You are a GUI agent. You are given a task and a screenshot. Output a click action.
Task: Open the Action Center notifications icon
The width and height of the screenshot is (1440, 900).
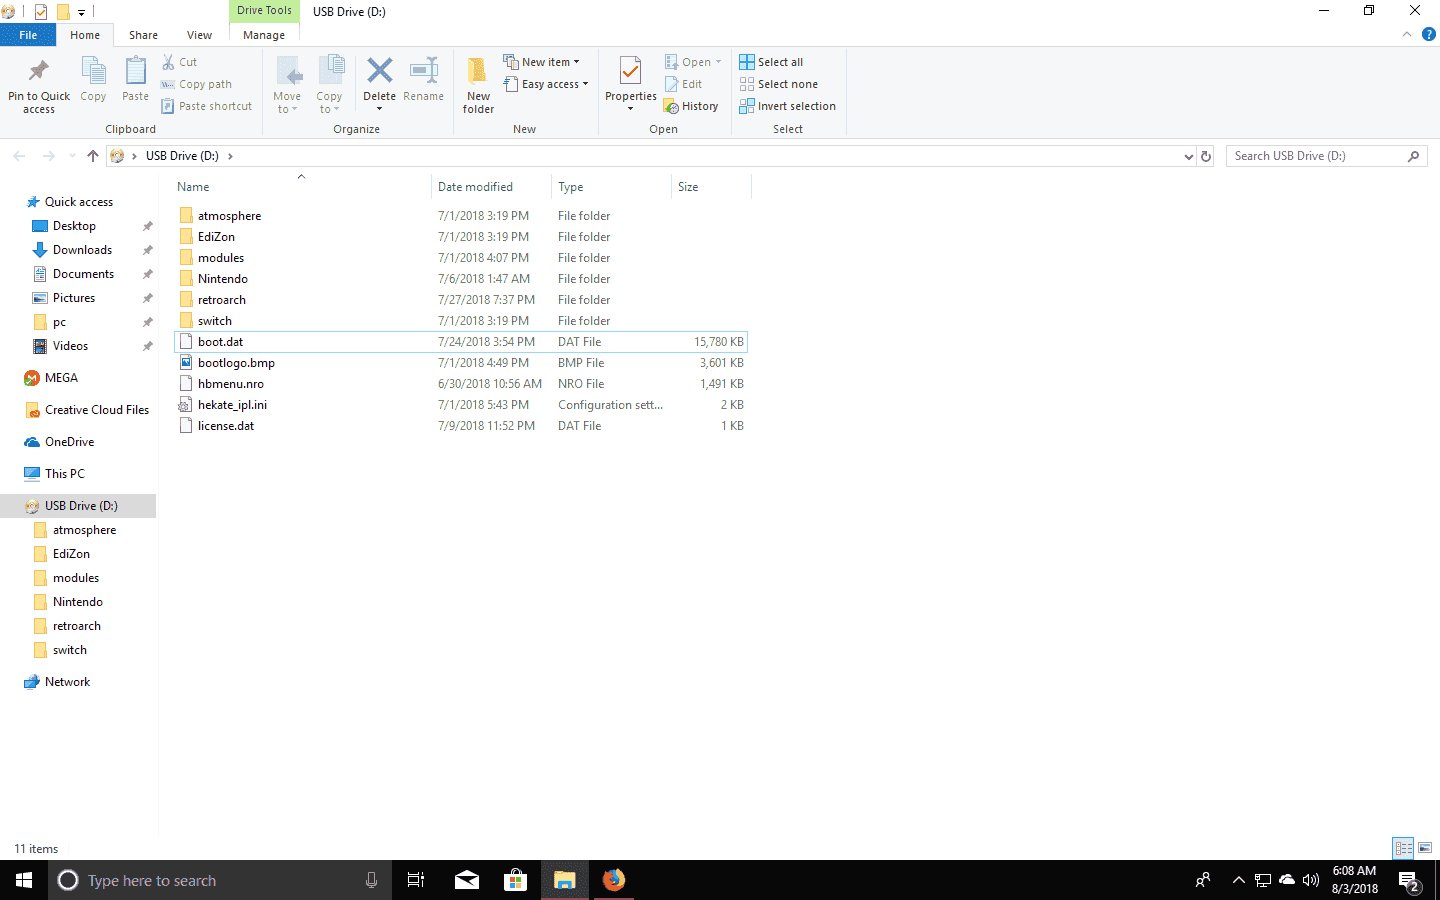point(1410,881)
